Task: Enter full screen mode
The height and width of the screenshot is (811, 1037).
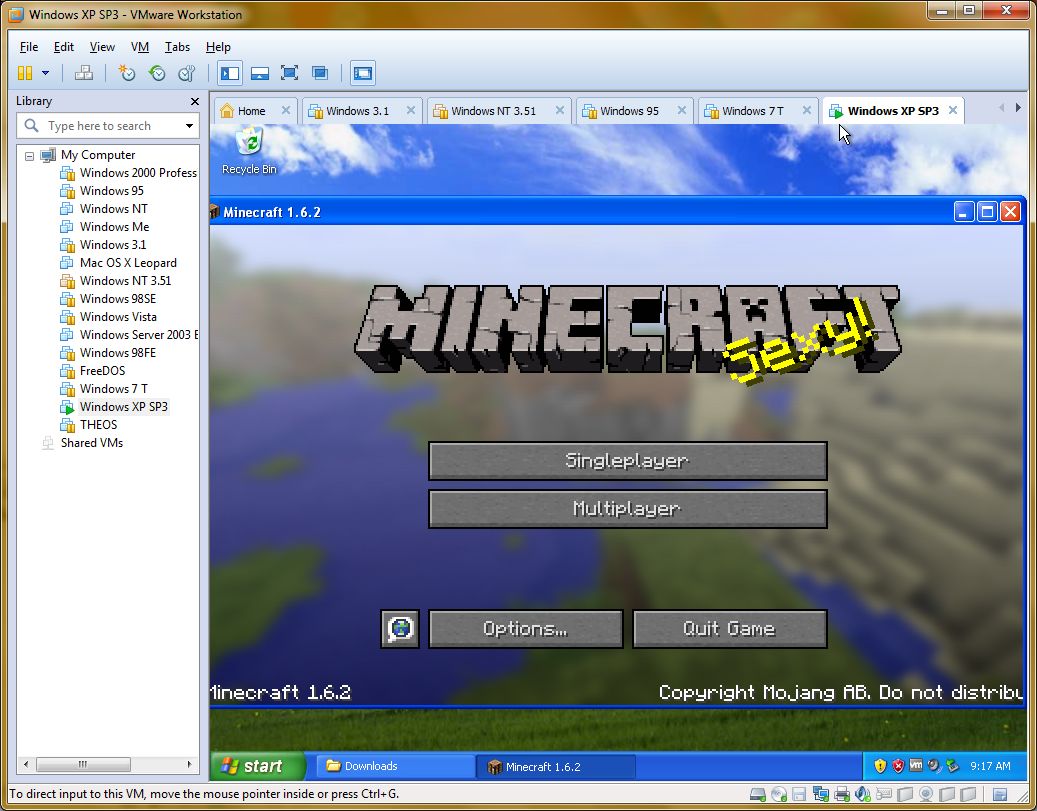Action: [x=289, y=73]
